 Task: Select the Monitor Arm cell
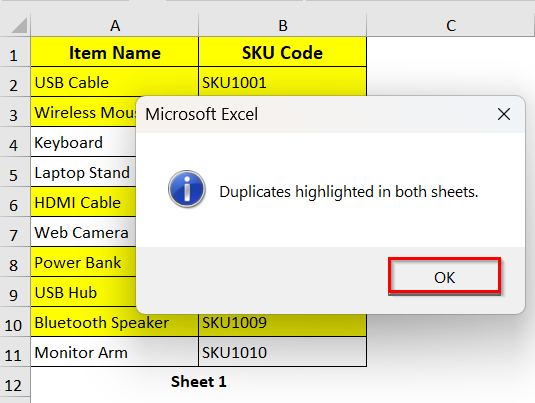point(115,352)
